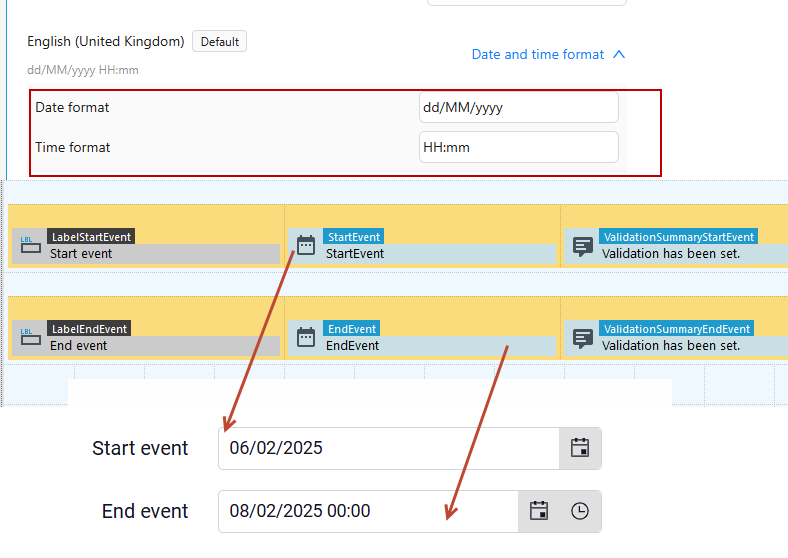This screenshot has width=788, height=558.
Task: Click the EndEvent calendar control icon
Action: 306,337
